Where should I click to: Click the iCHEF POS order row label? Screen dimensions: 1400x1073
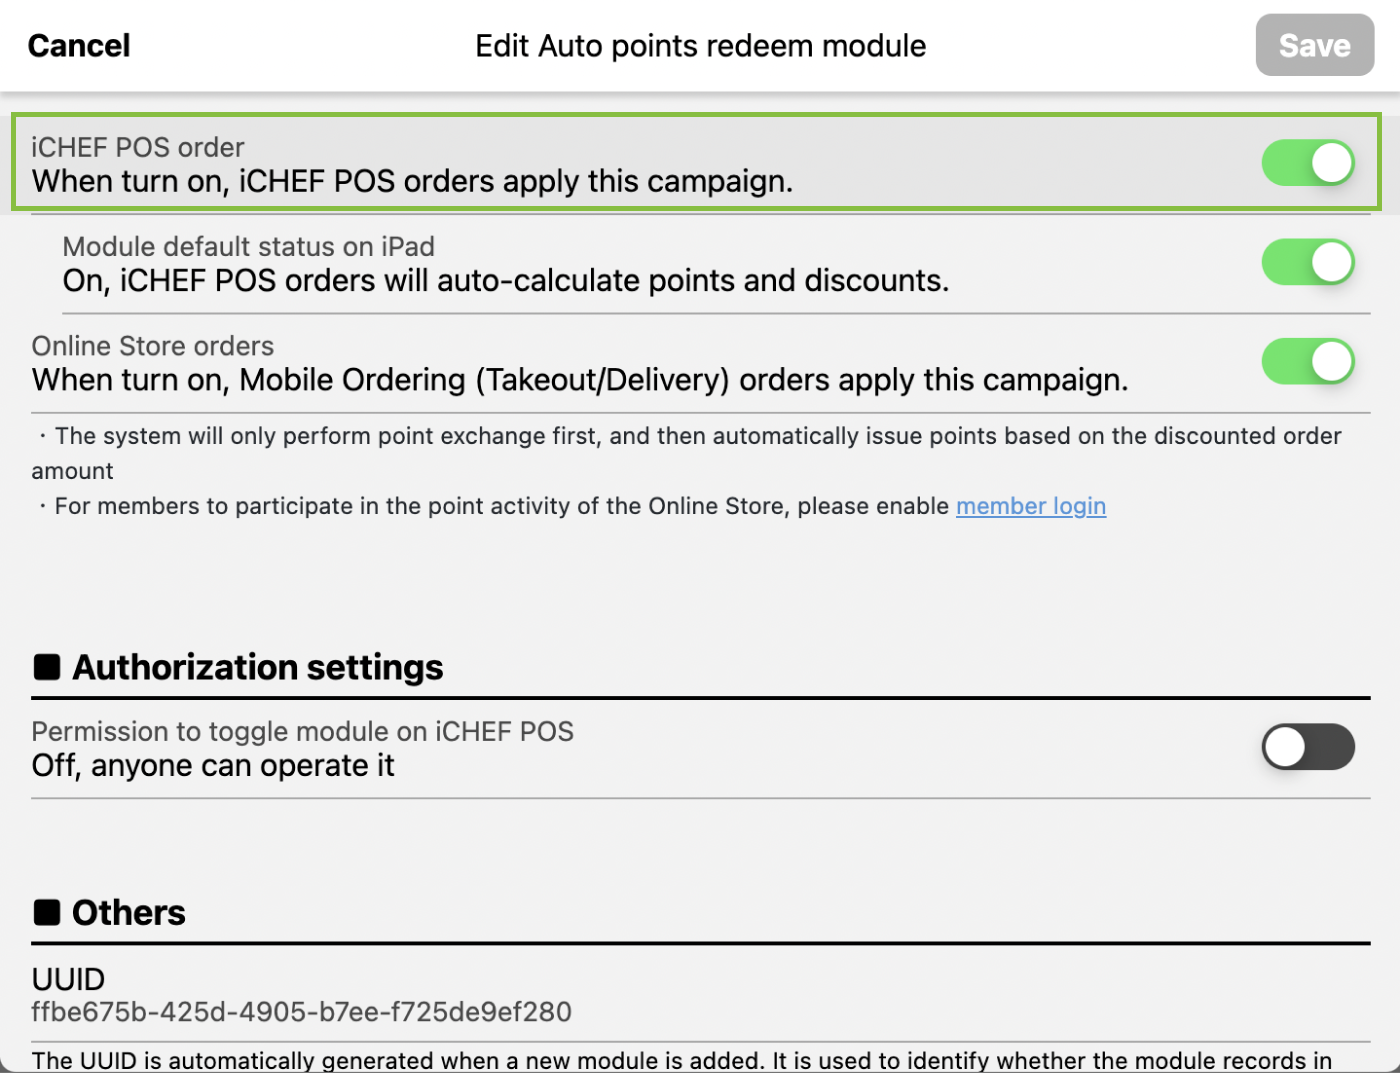(138, 147)
